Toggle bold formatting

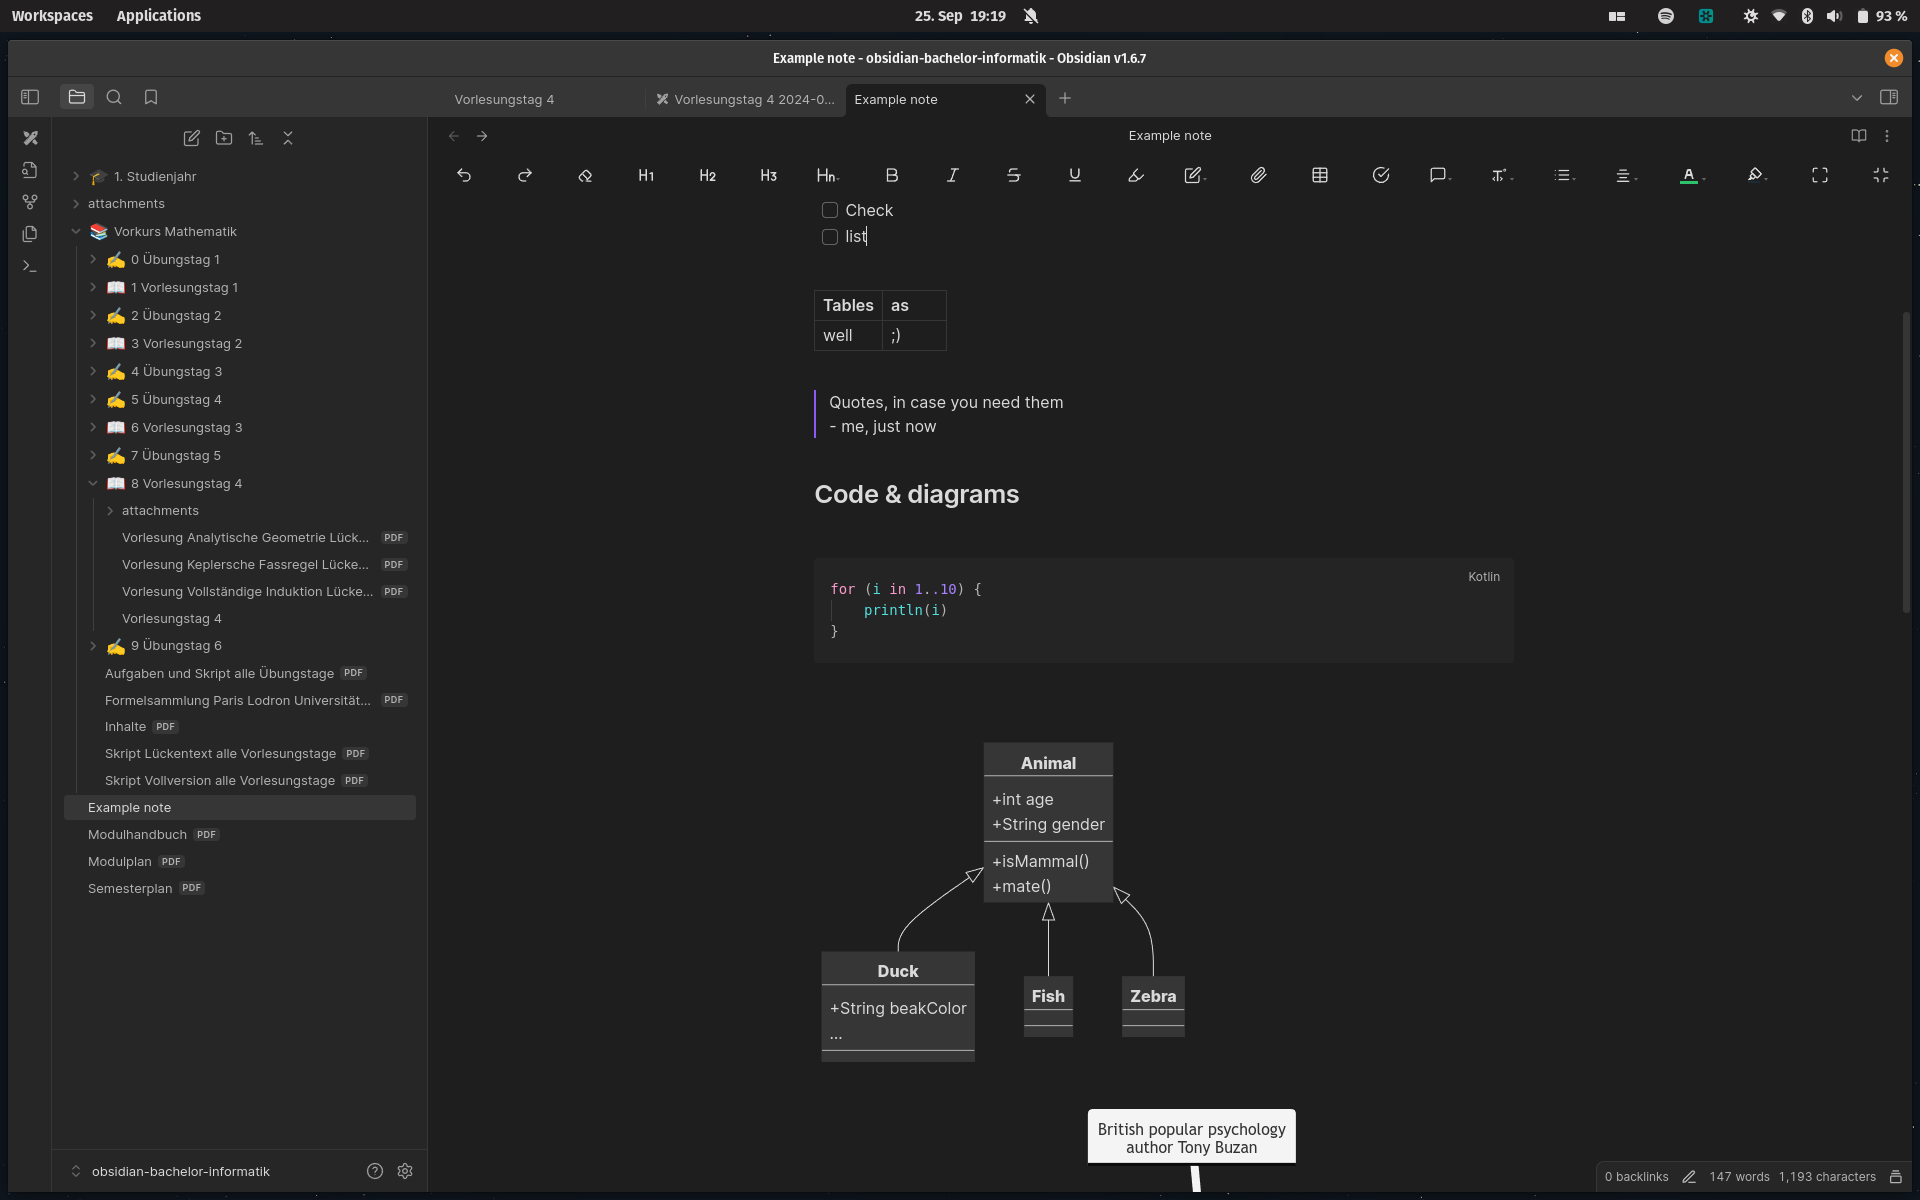tap(892, 175)
